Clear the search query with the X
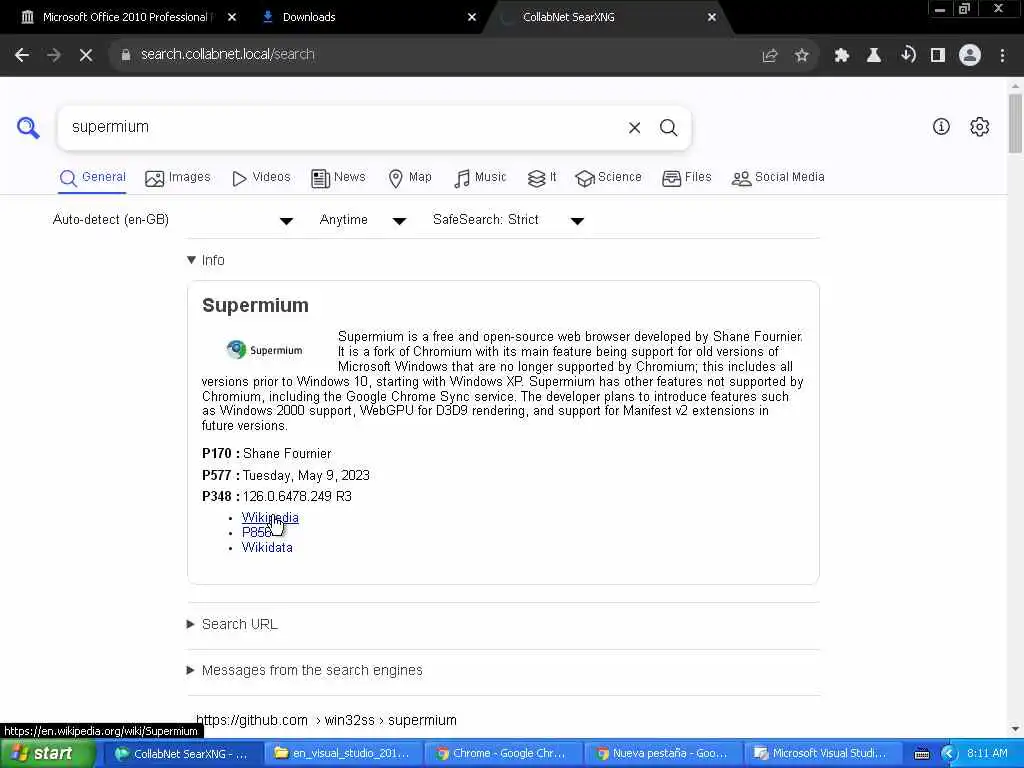Image resolution: width=1024 pixels, height=768 pixels. pyautogui.click(x=634, y=128)
